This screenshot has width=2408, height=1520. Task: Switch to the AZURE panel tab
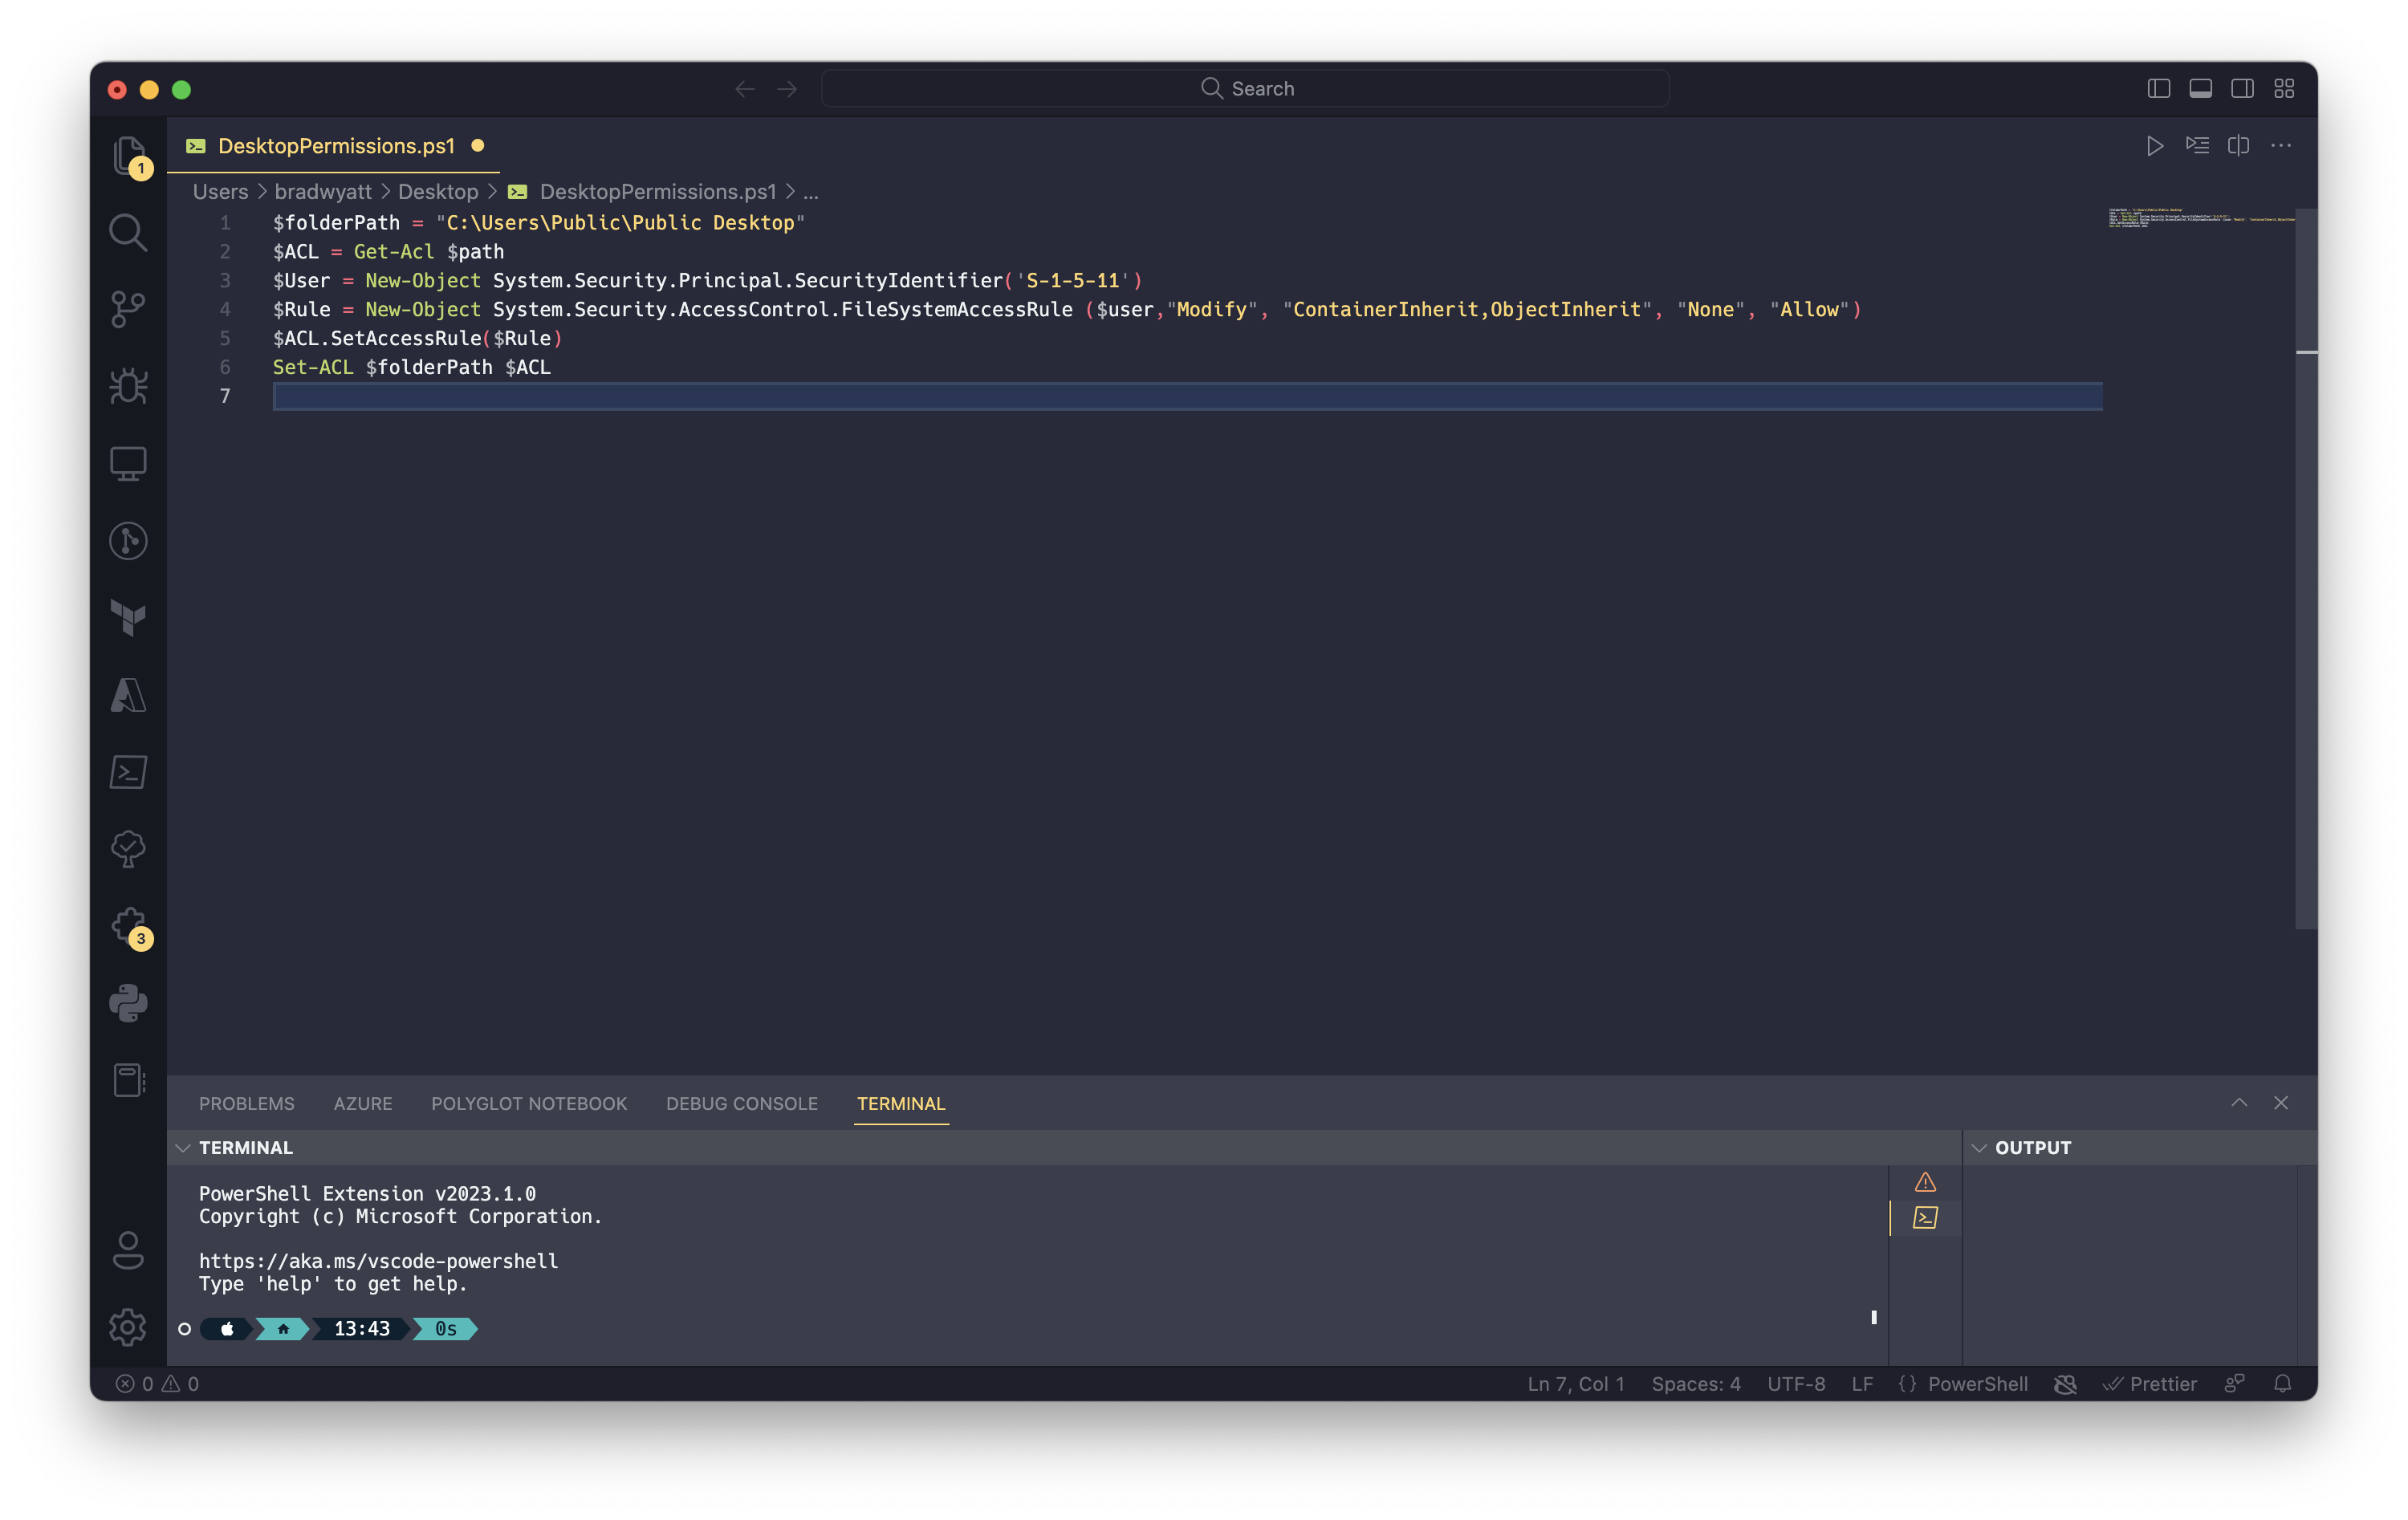[x=363, y=1103]
